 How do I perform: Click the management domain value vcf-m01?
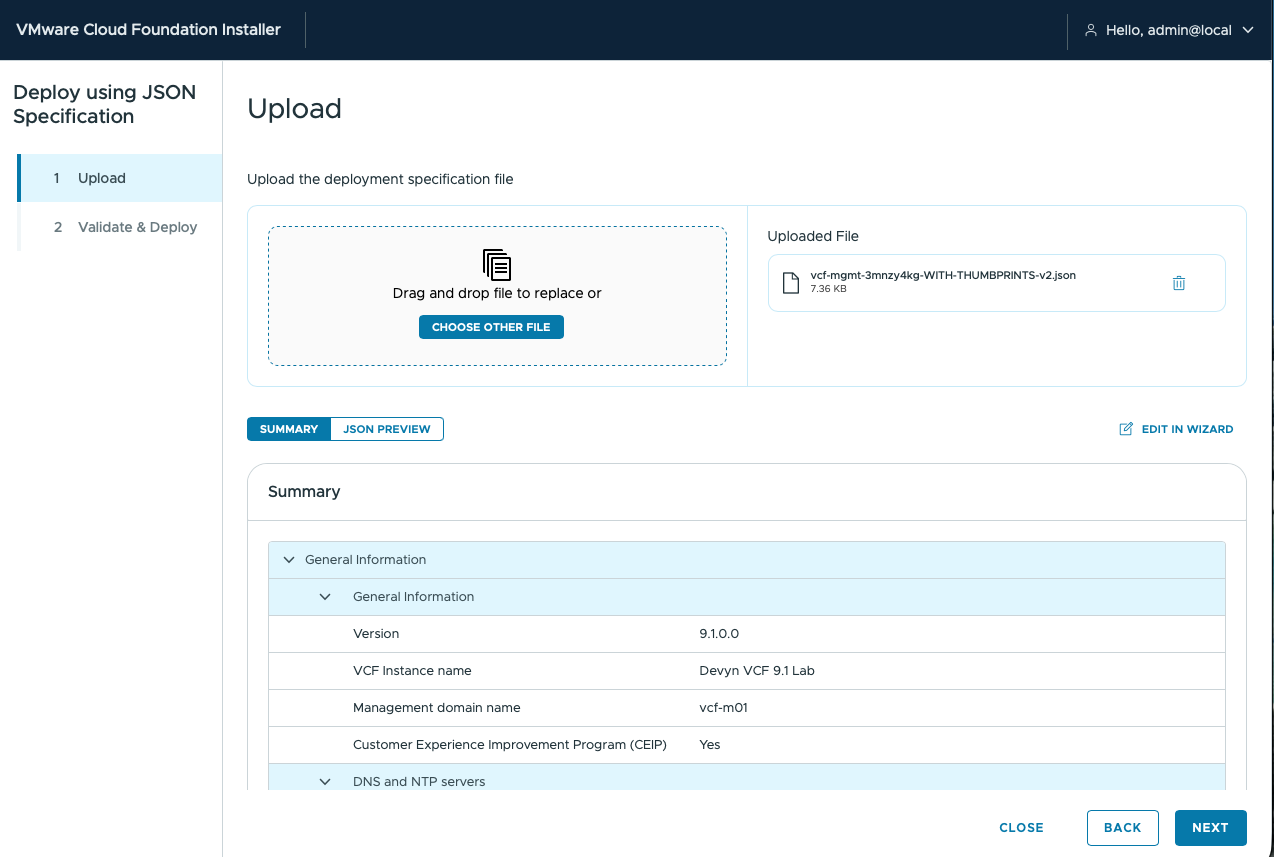(x=724, y=708)
